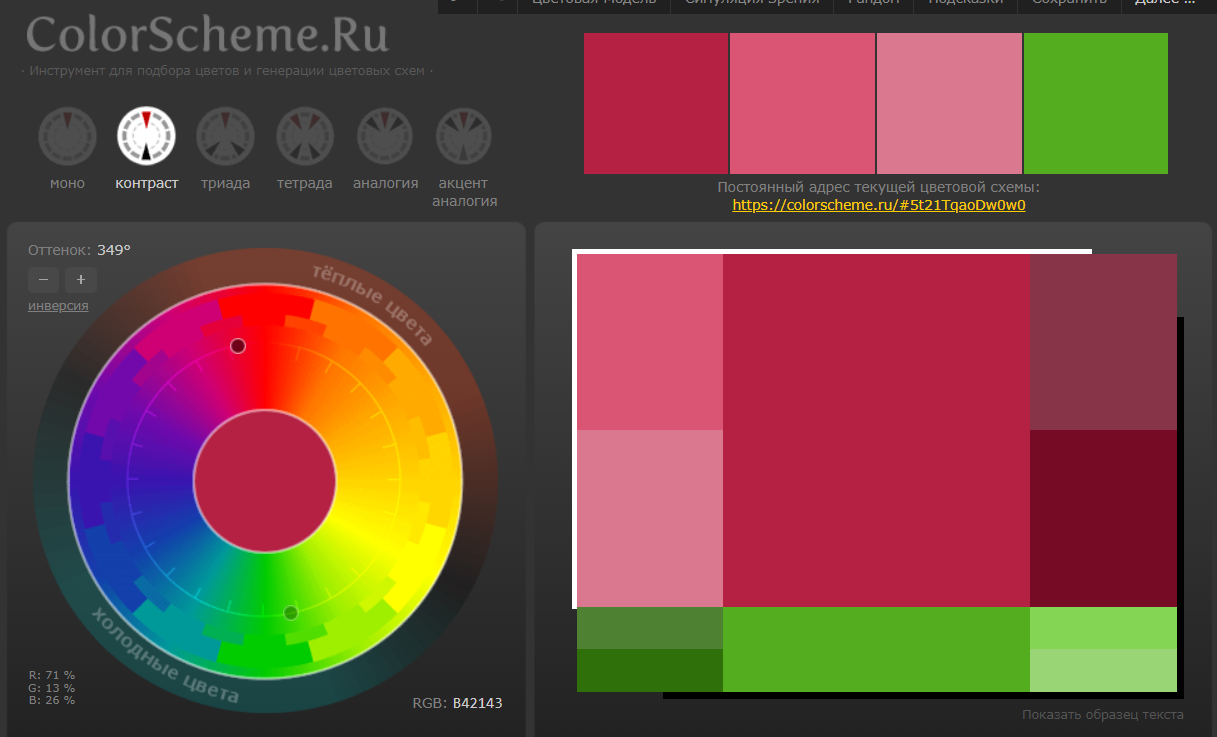Open the Сохранить menu tab

pos(1069,3)
